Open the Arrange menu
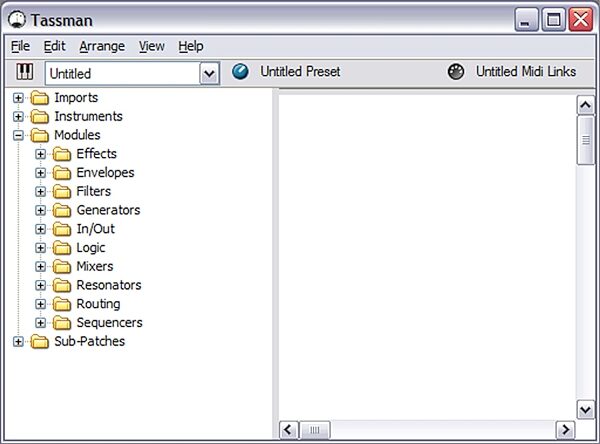 tap(102, 46)
